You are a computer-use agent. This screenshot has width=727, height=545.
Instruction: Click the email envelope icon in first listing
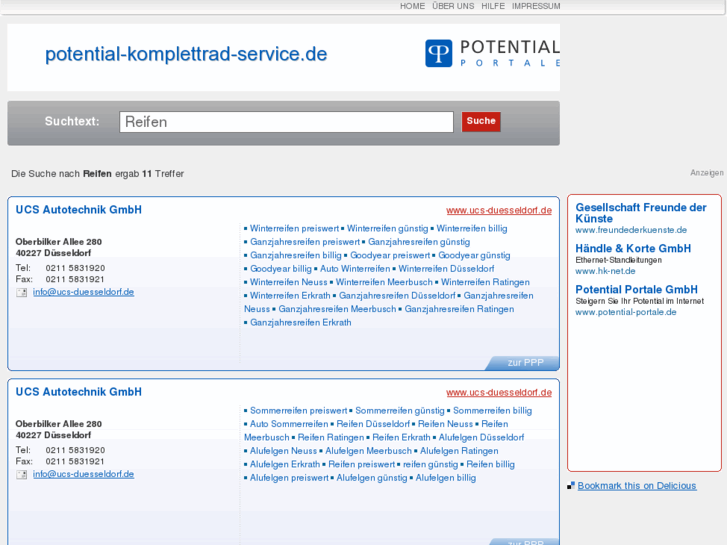[x=22, y=292]
